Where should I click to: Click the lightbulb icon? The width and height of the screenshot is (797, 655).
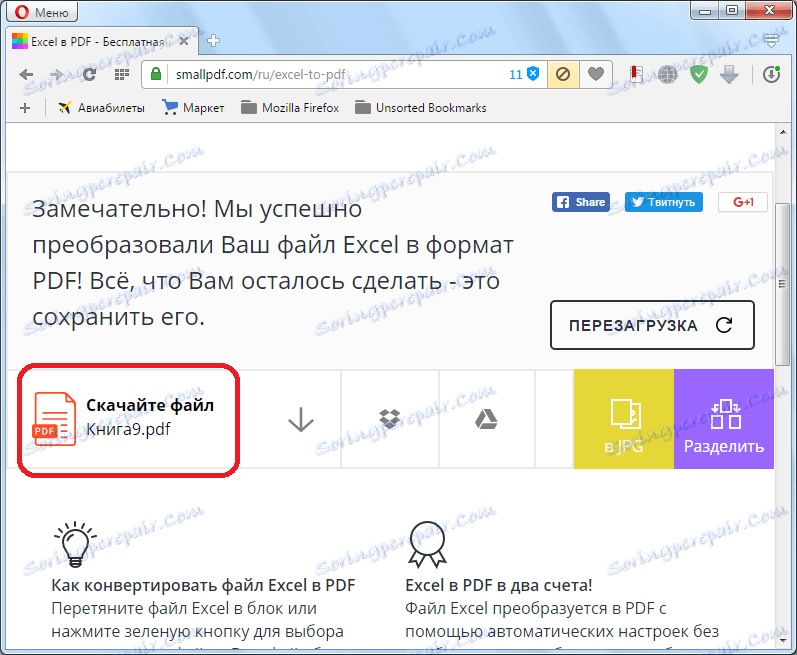[x=75, y=544]
